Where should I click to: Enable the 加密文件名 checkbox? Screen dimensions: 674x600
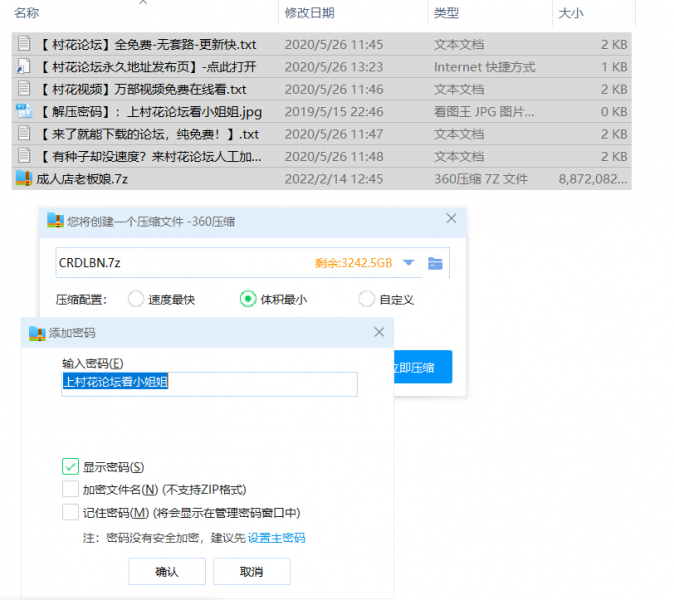[70, 490]
